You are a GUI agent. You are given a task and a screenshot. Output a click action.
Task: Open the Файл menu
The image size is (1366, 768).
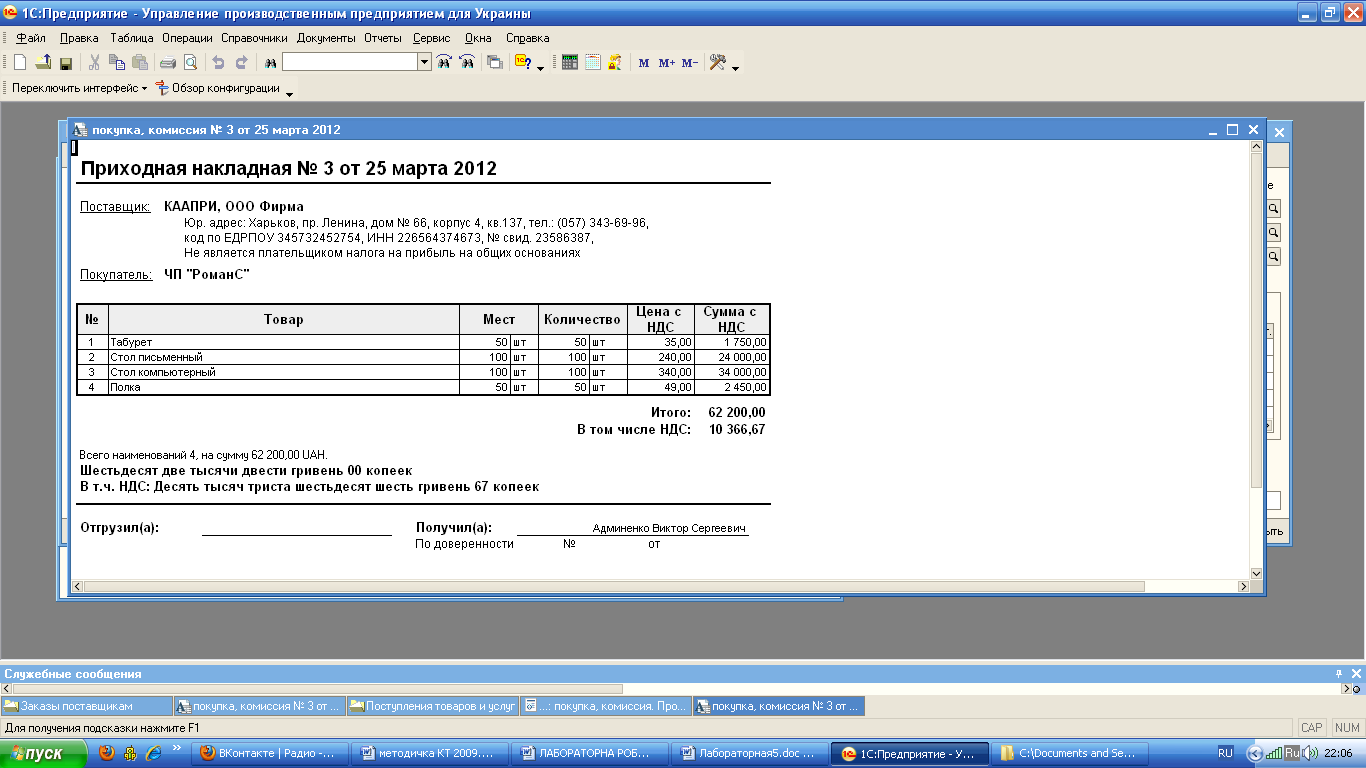[32, 38]
